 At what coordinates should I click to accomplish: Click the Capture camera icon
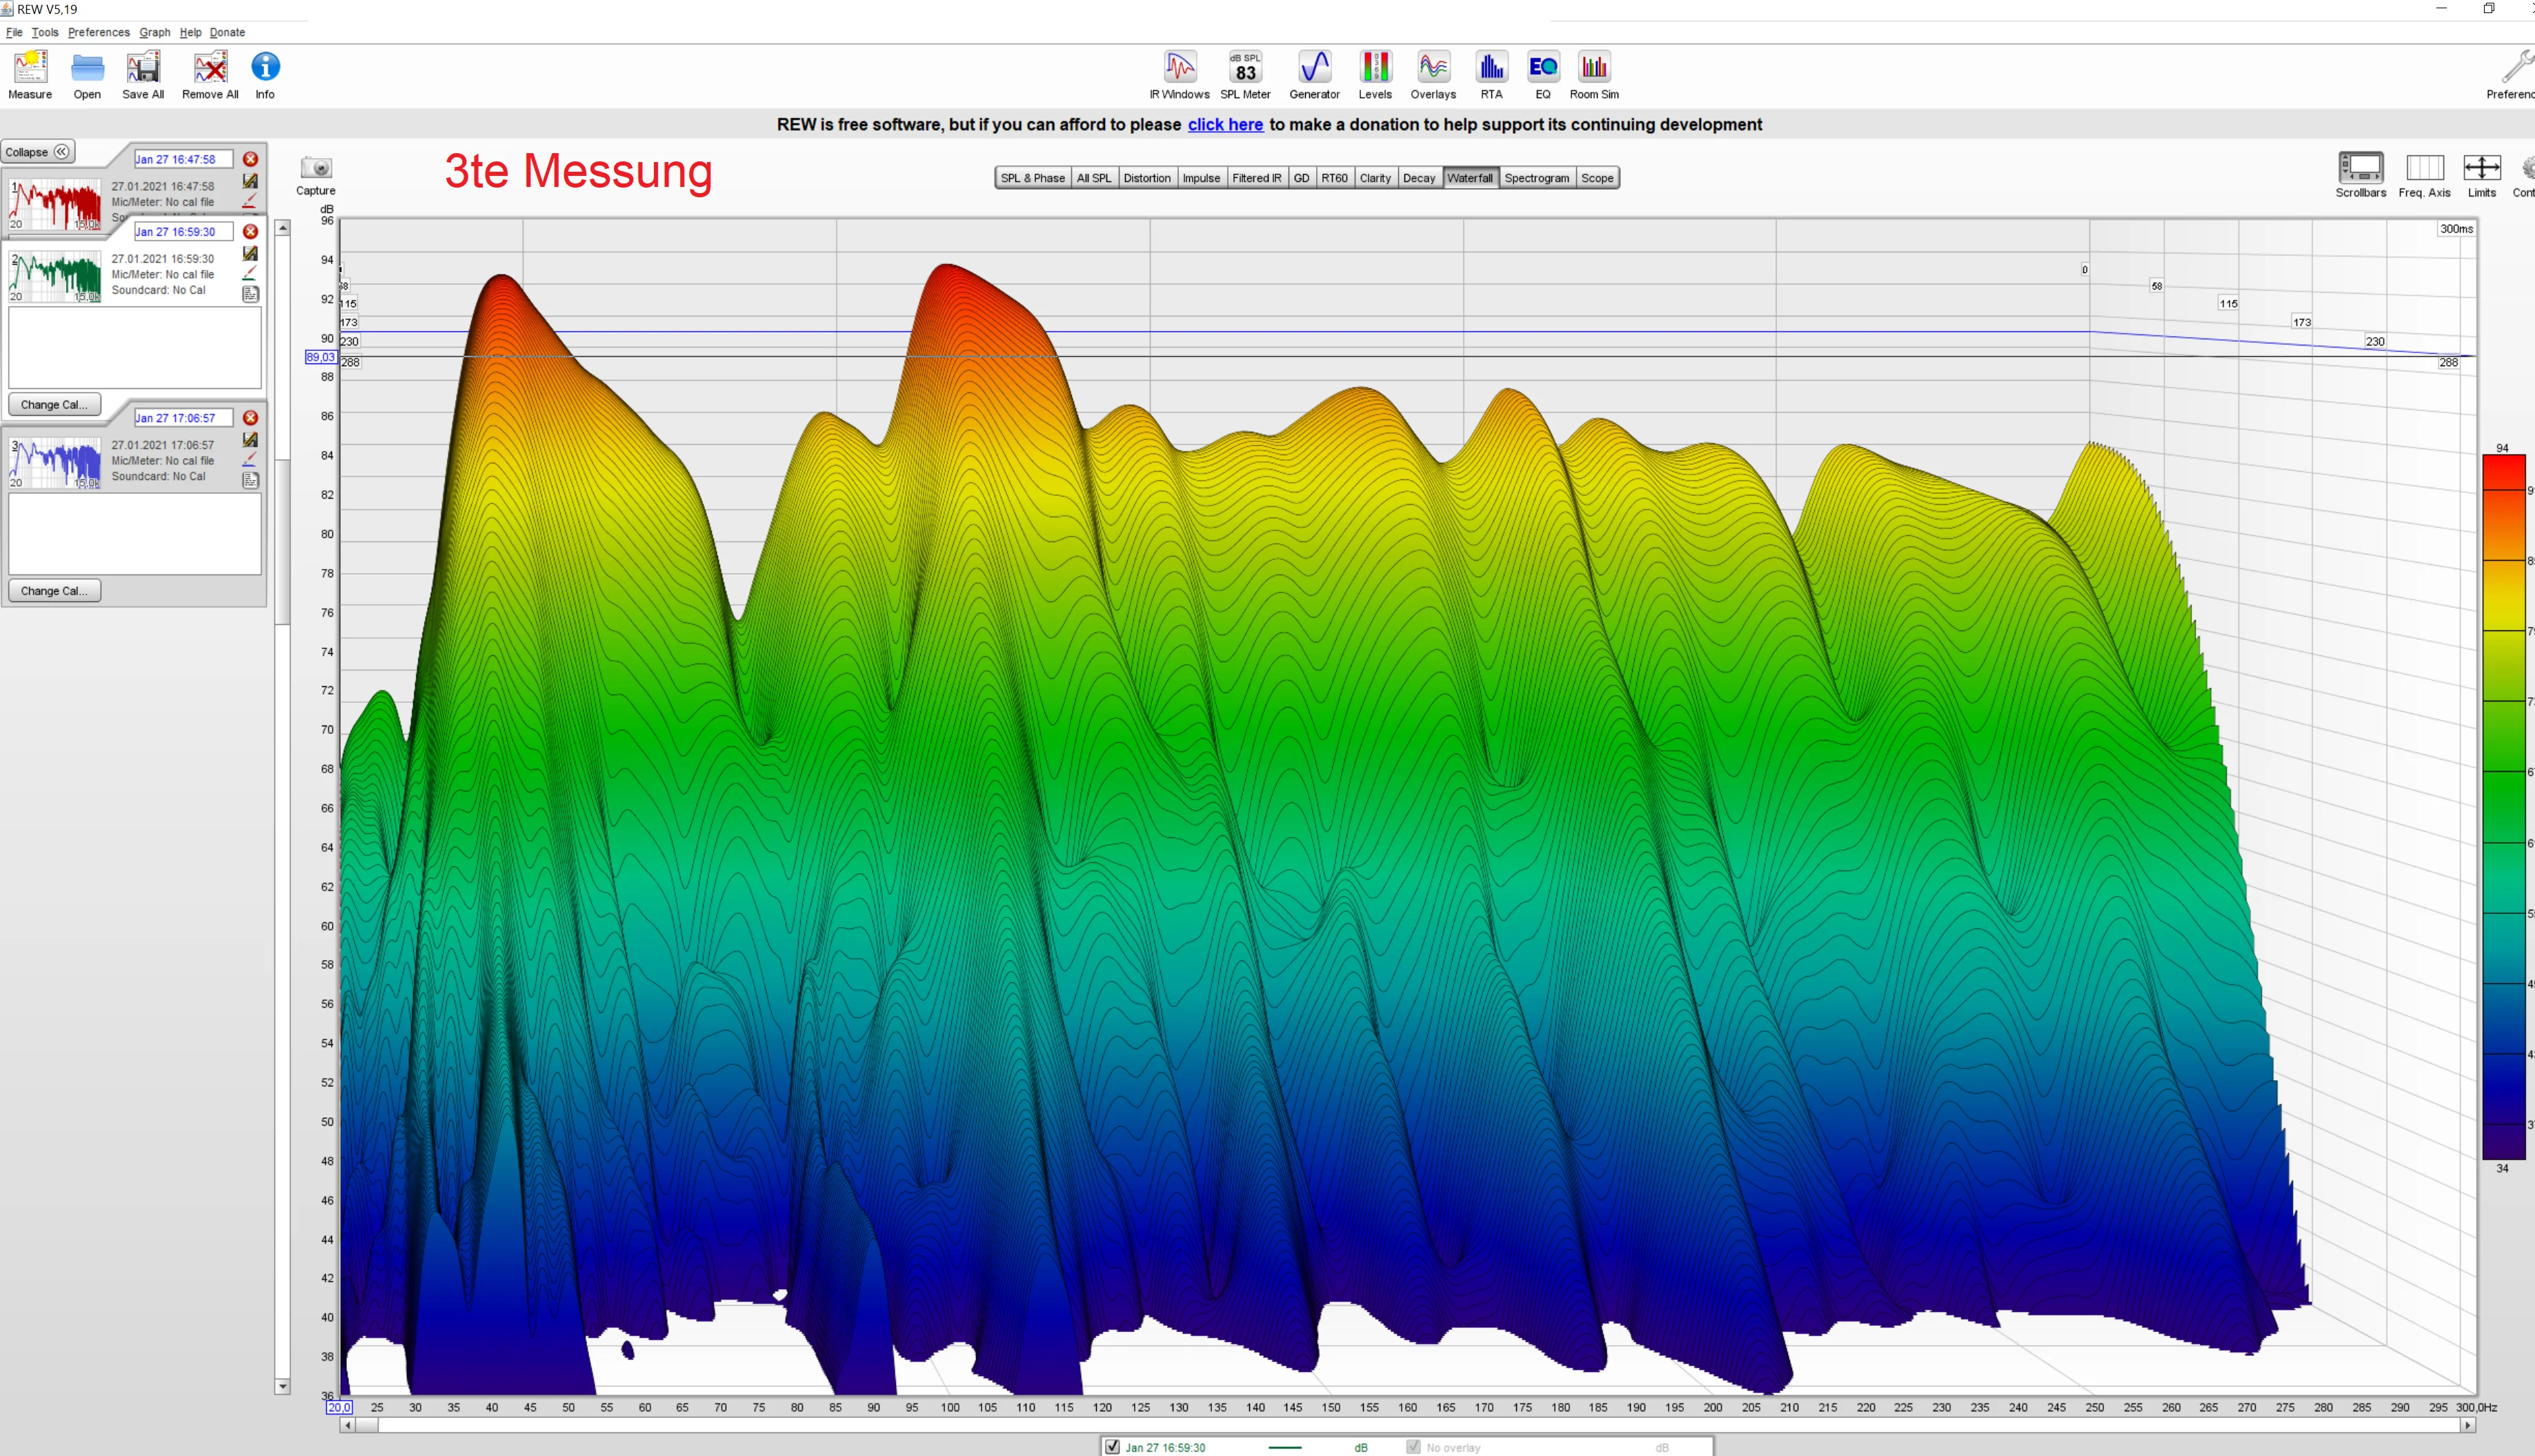point(316,175)
